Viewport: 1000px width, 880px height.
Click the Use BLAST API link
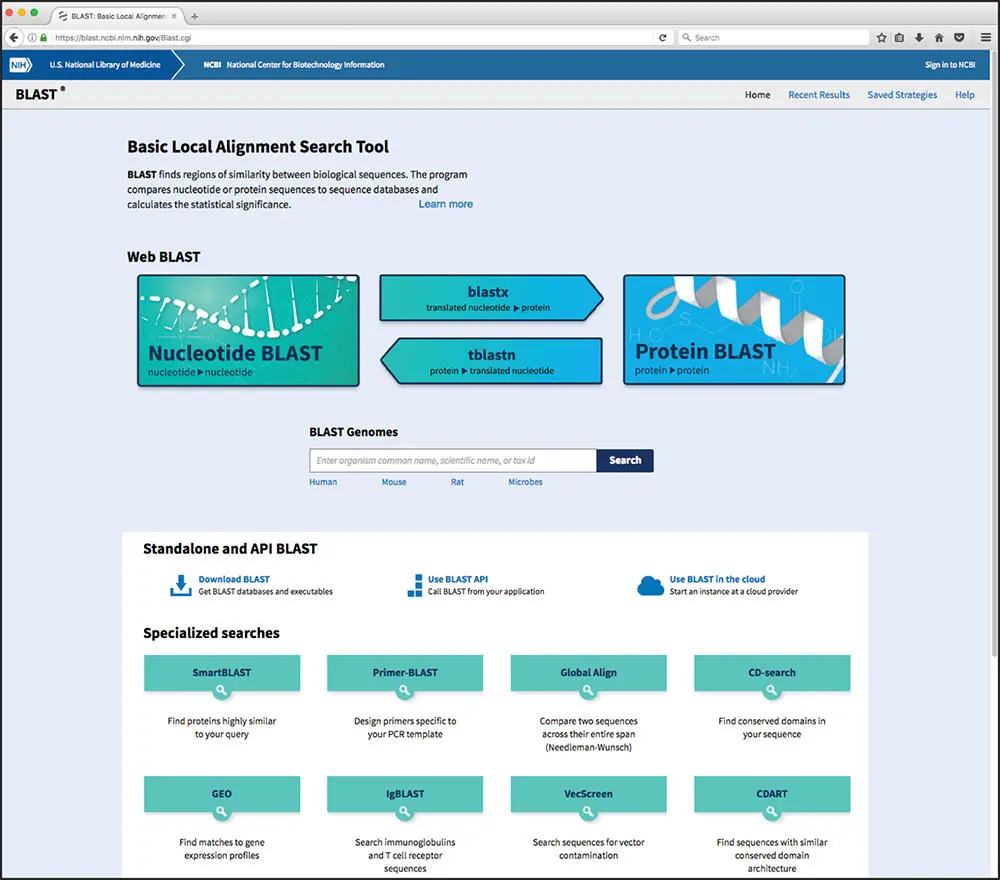(x=458, y=579)
